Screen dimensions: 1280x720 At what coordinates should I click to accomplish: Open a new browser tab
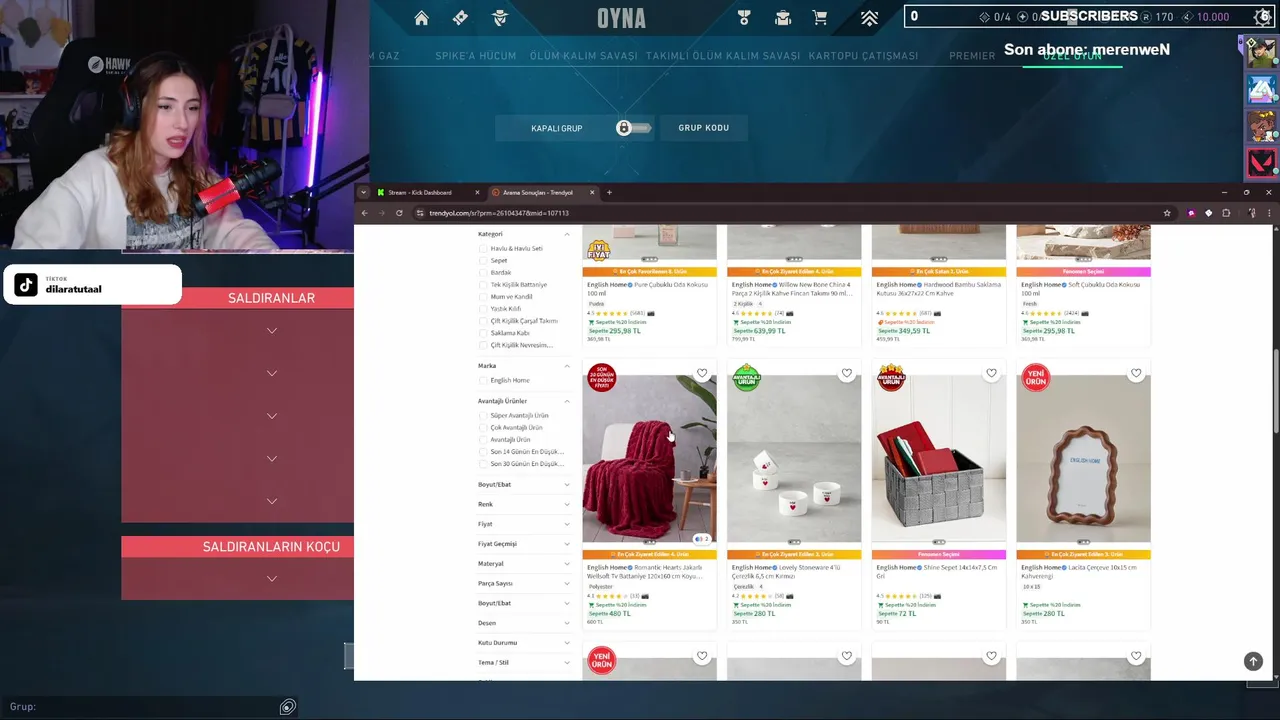point(610,192)
